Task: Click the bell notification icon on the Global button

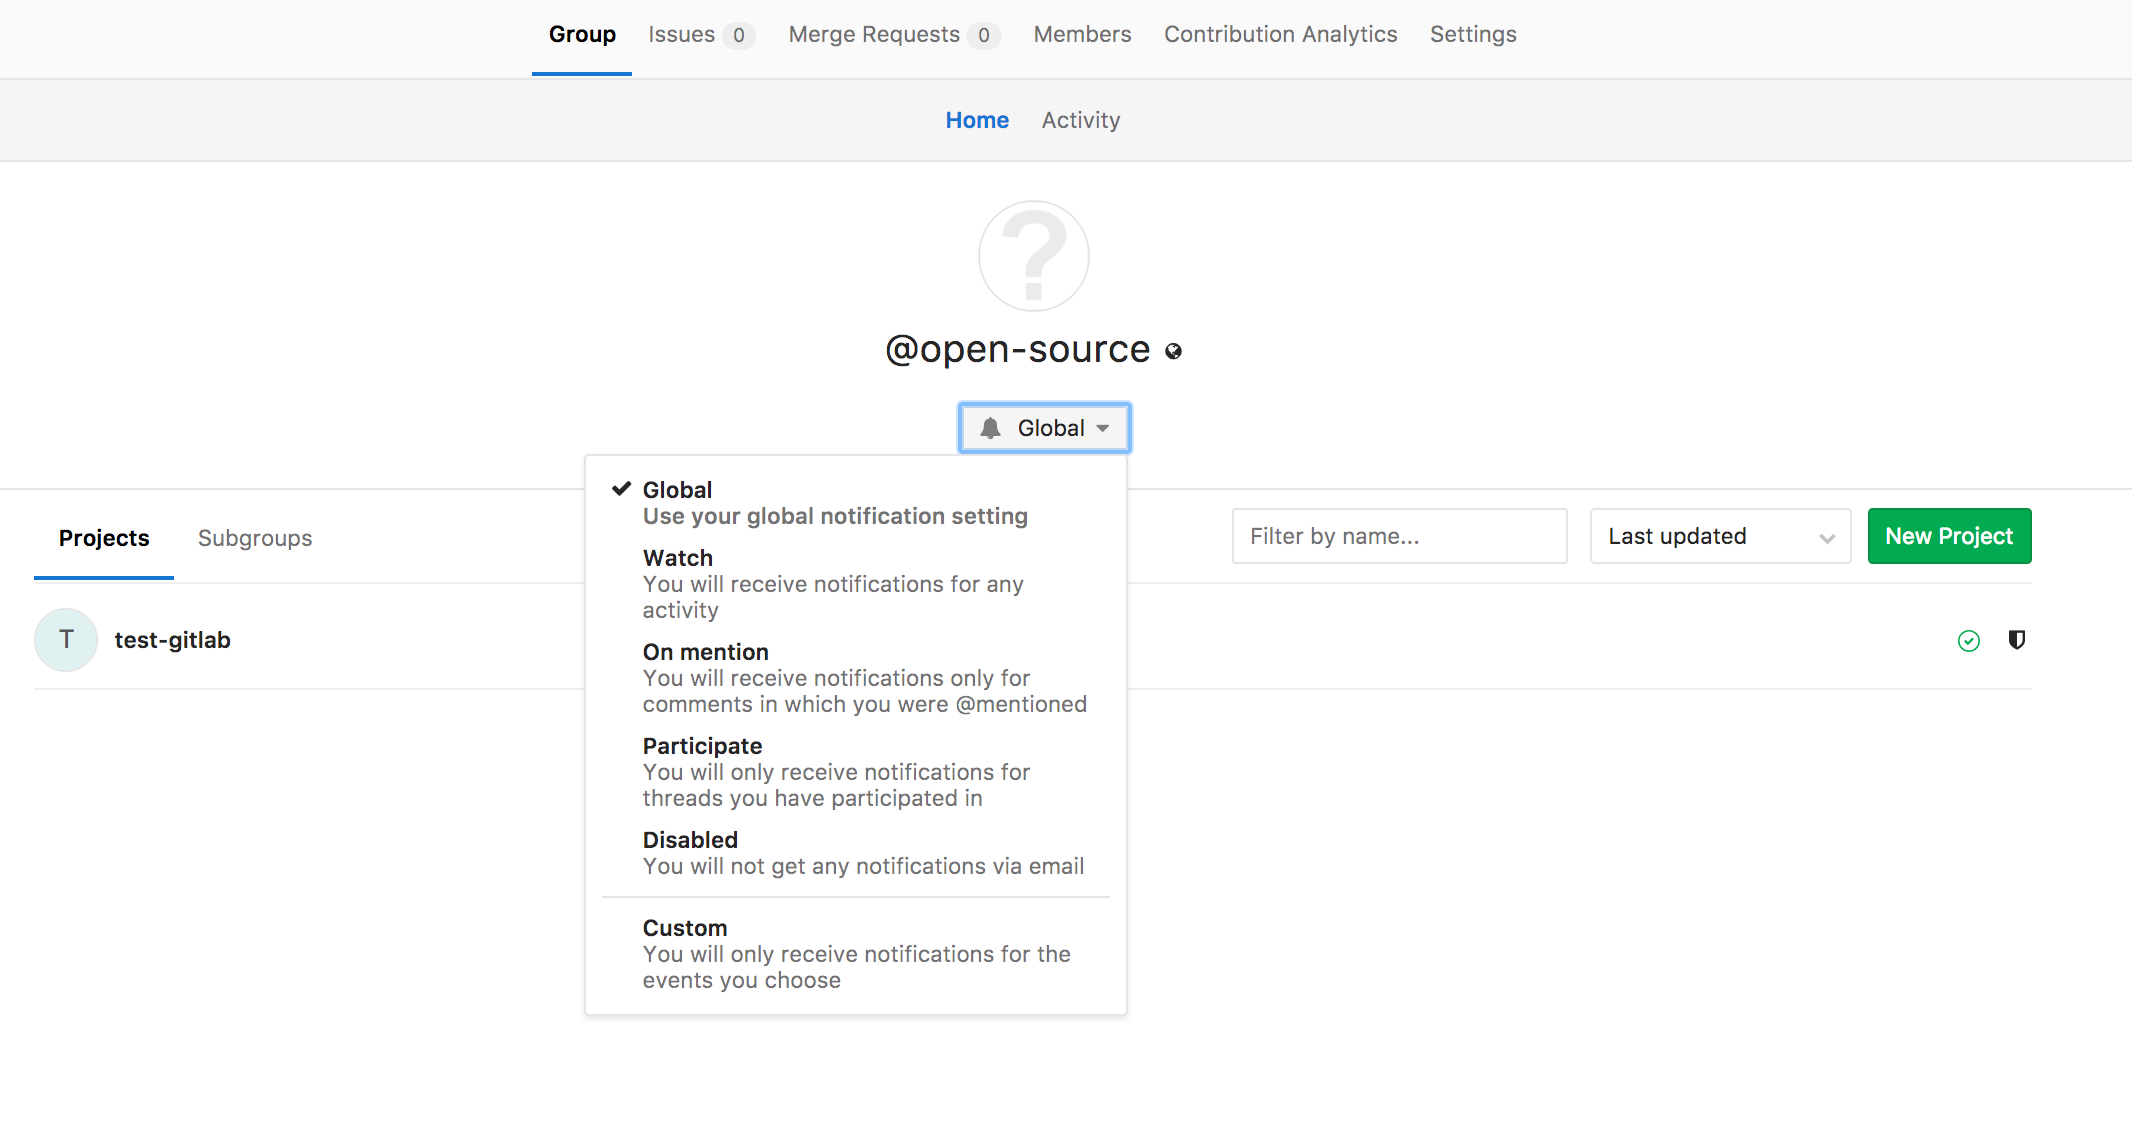Action: 991,427
